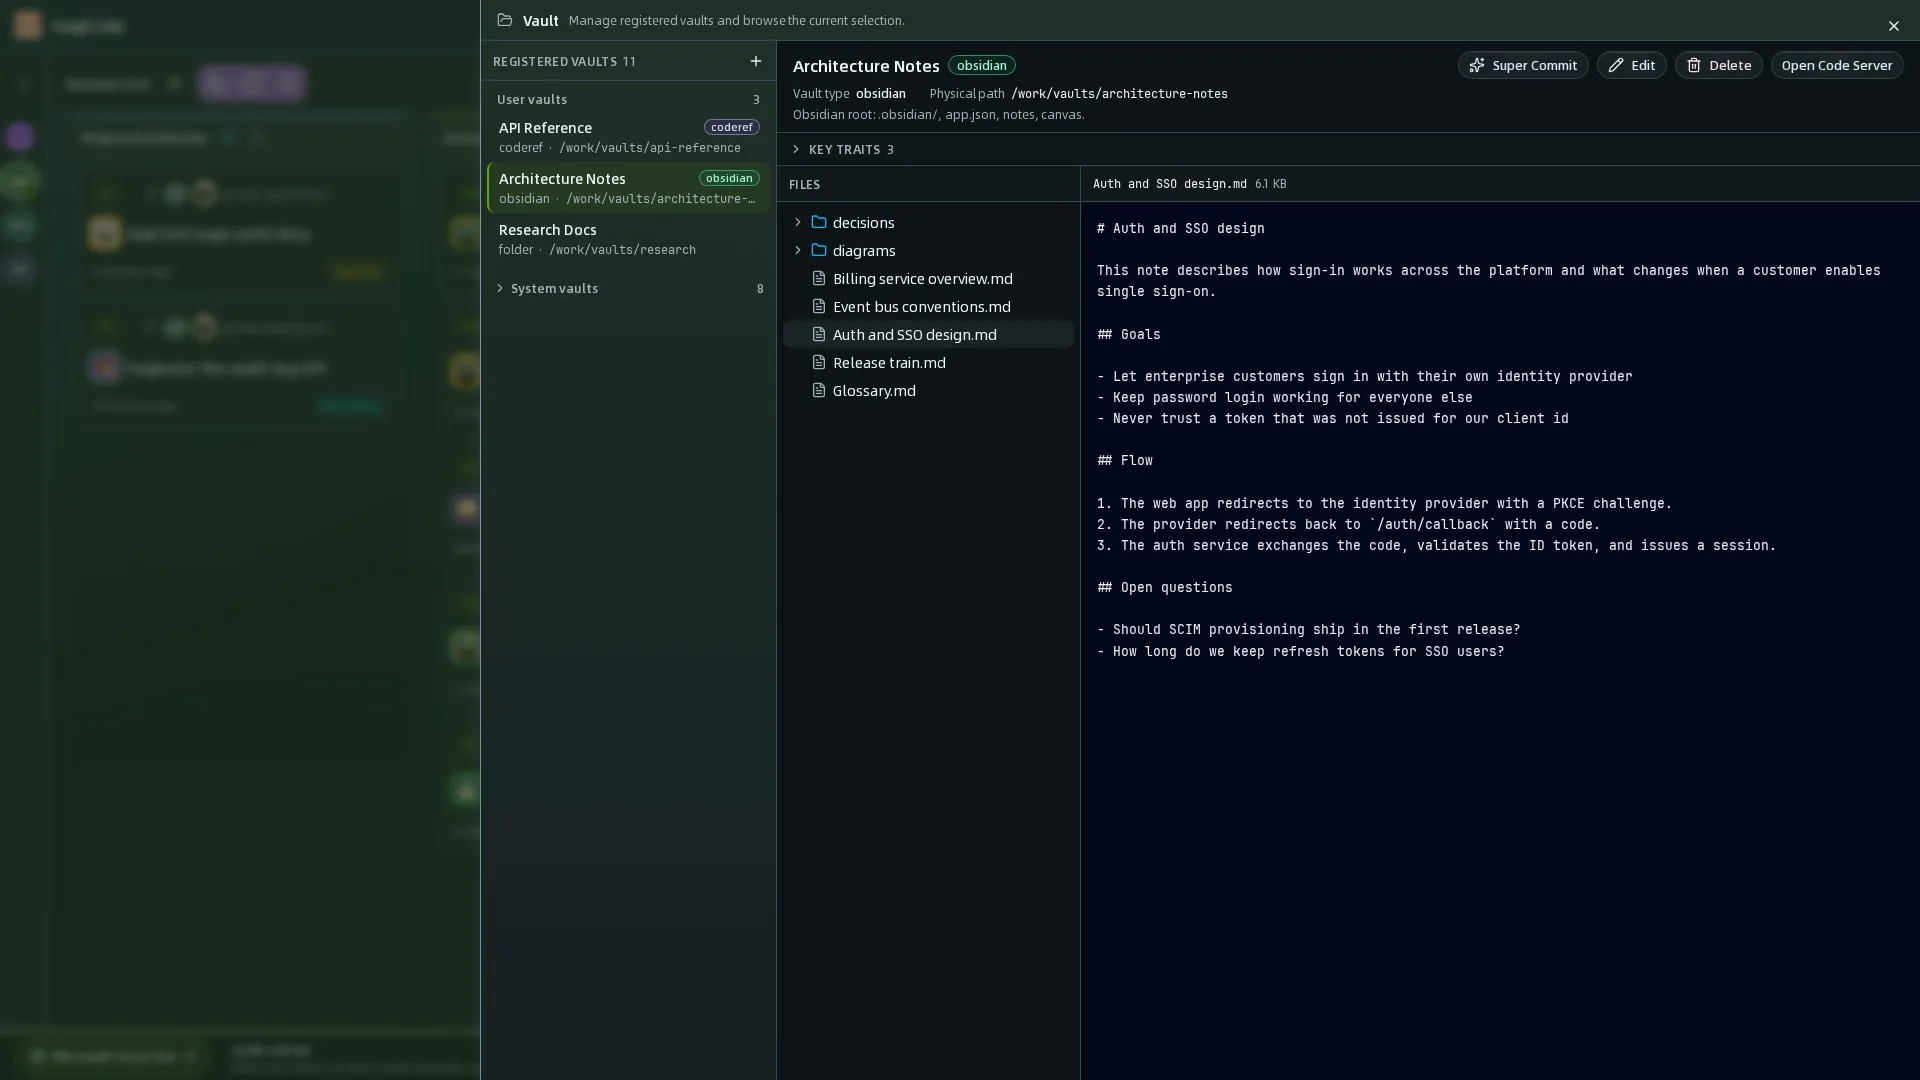Image resolution: width=1920 pixels, height=1080 pixels.
Task: Select the Research Docs vault
Action: (x=629, y=239)
